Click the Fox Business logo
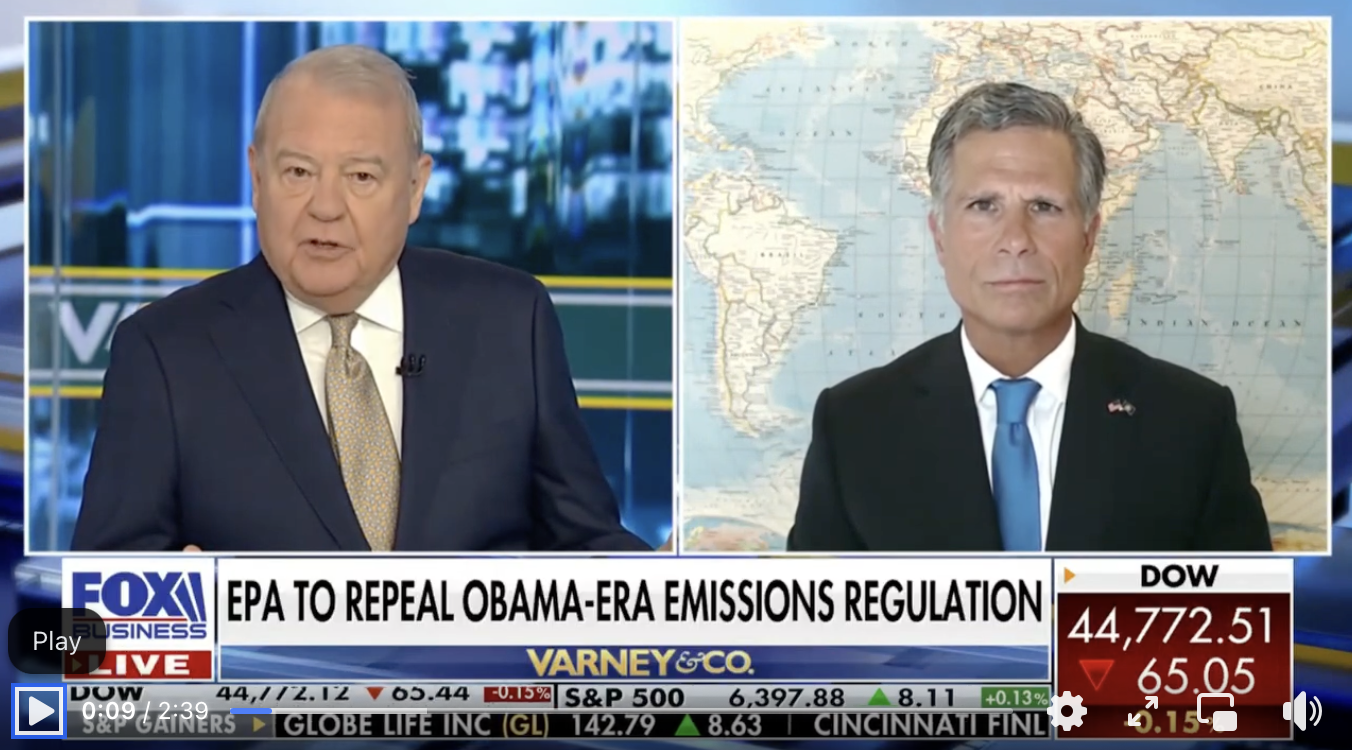This screenshot has height=750, width=1352. point(138,605)
